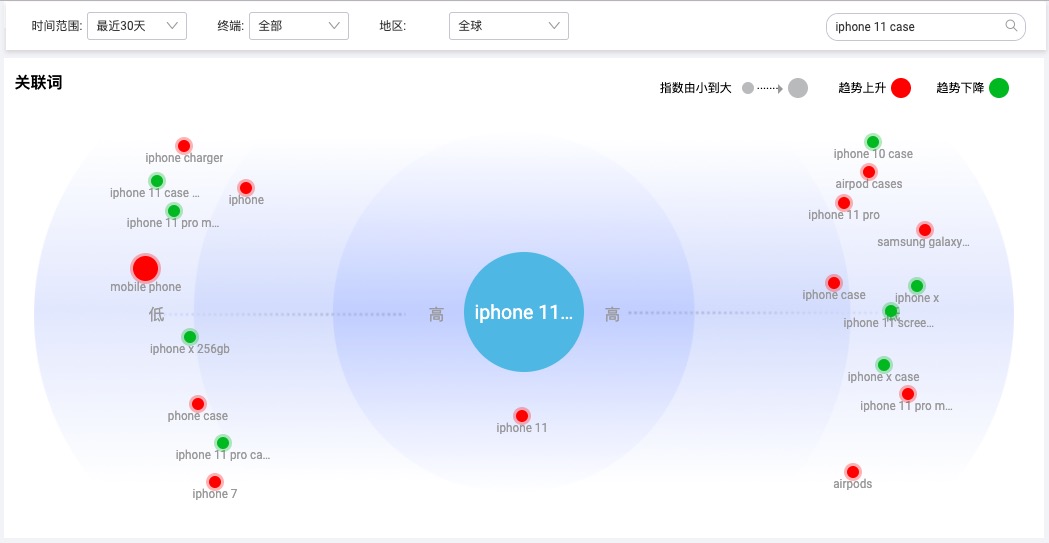This screenshot has width=1049, height=543.
Task: Click the iphone 11 pro keyword label
Action: [x=844, y=215]
